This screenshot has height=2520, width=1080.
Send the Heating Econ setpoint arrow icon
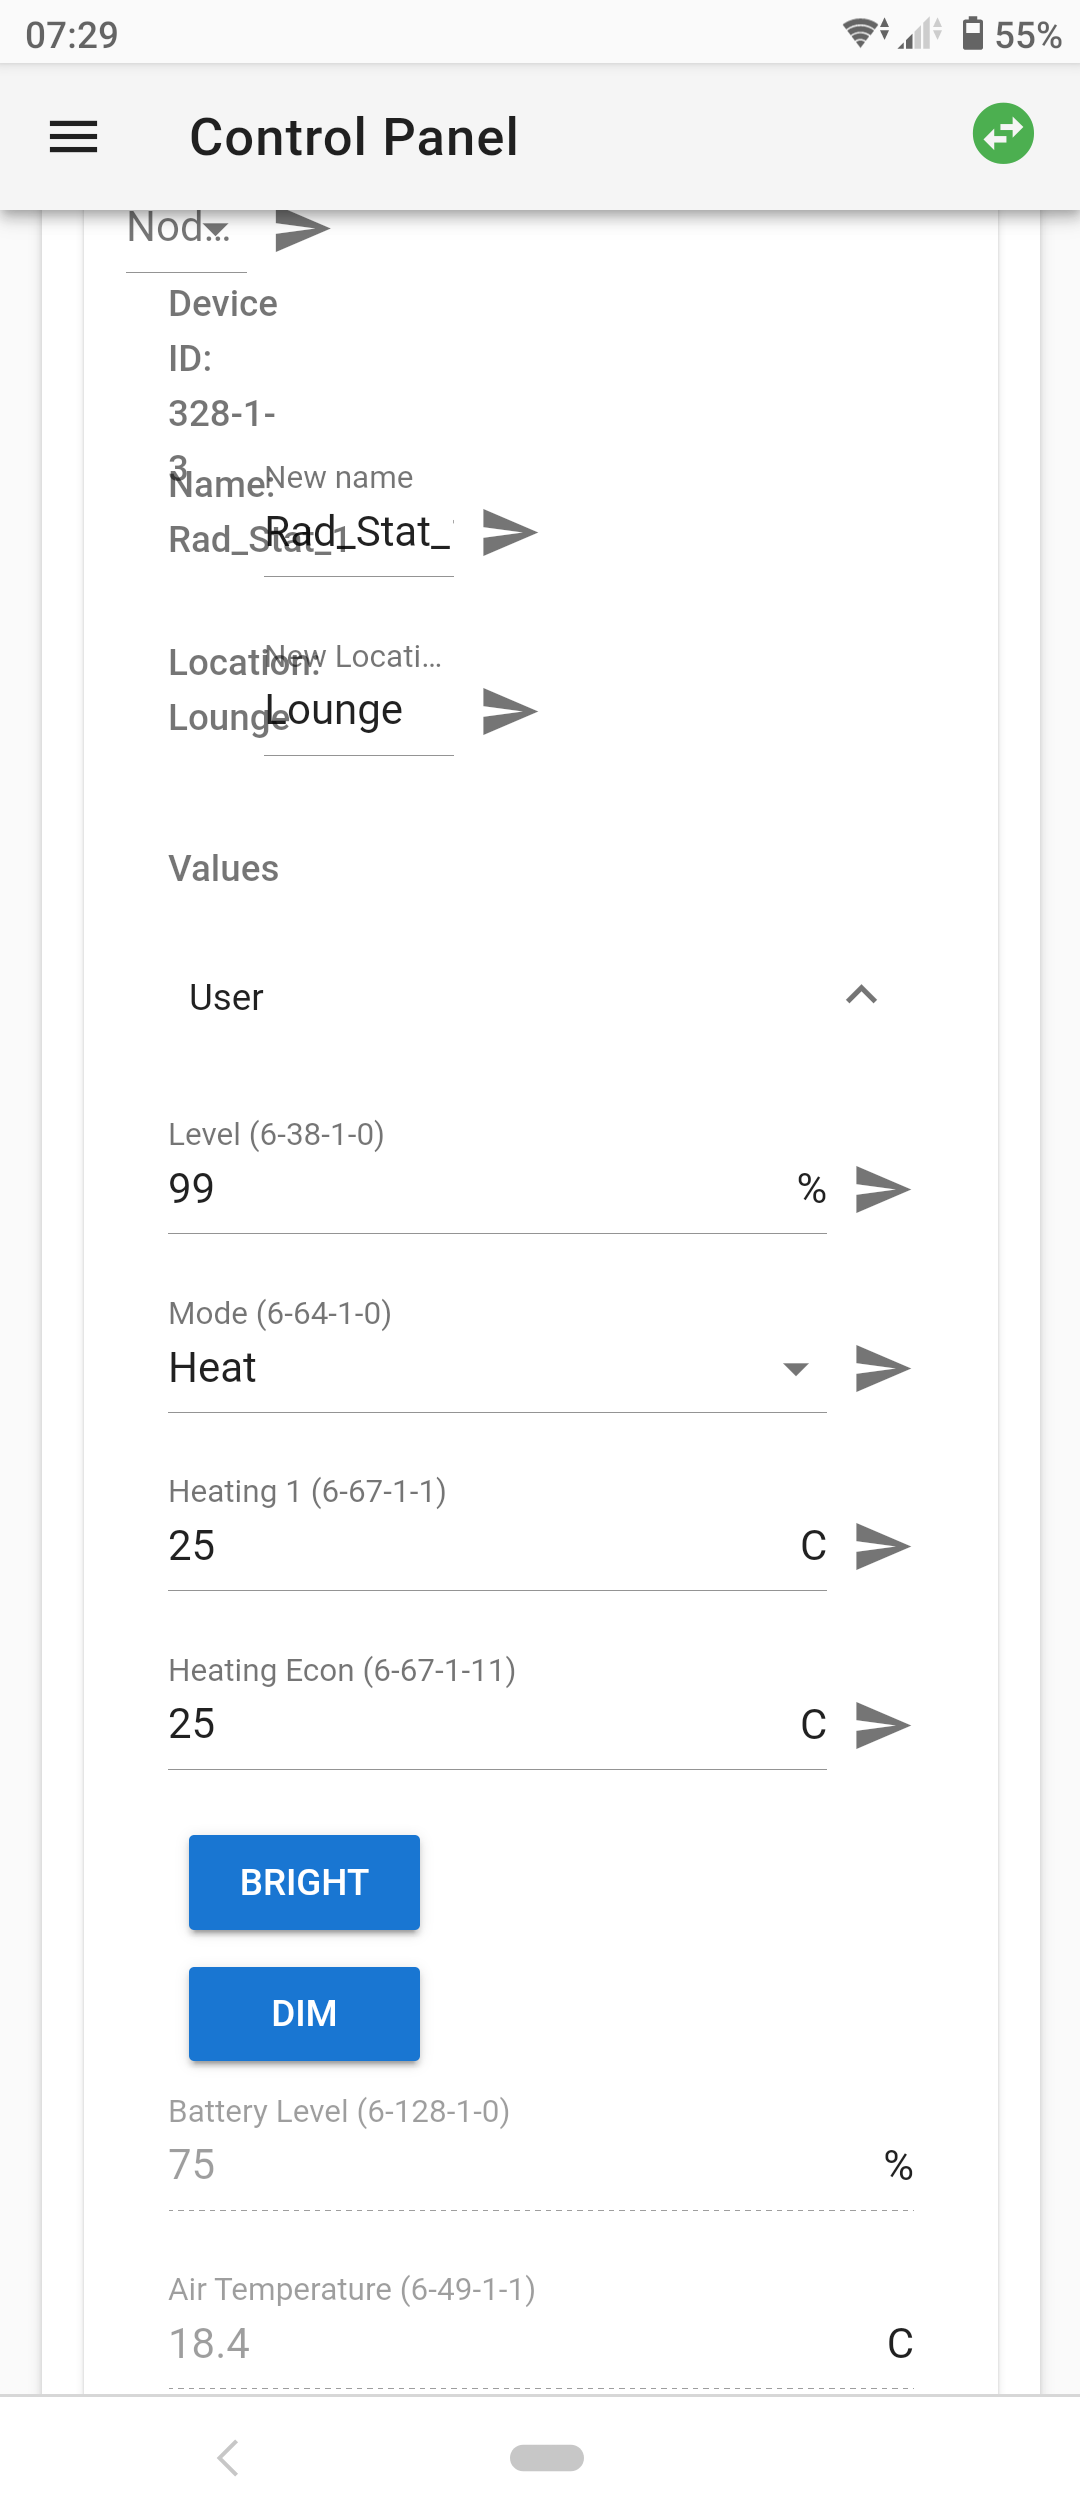click(x=884, y=1723)
